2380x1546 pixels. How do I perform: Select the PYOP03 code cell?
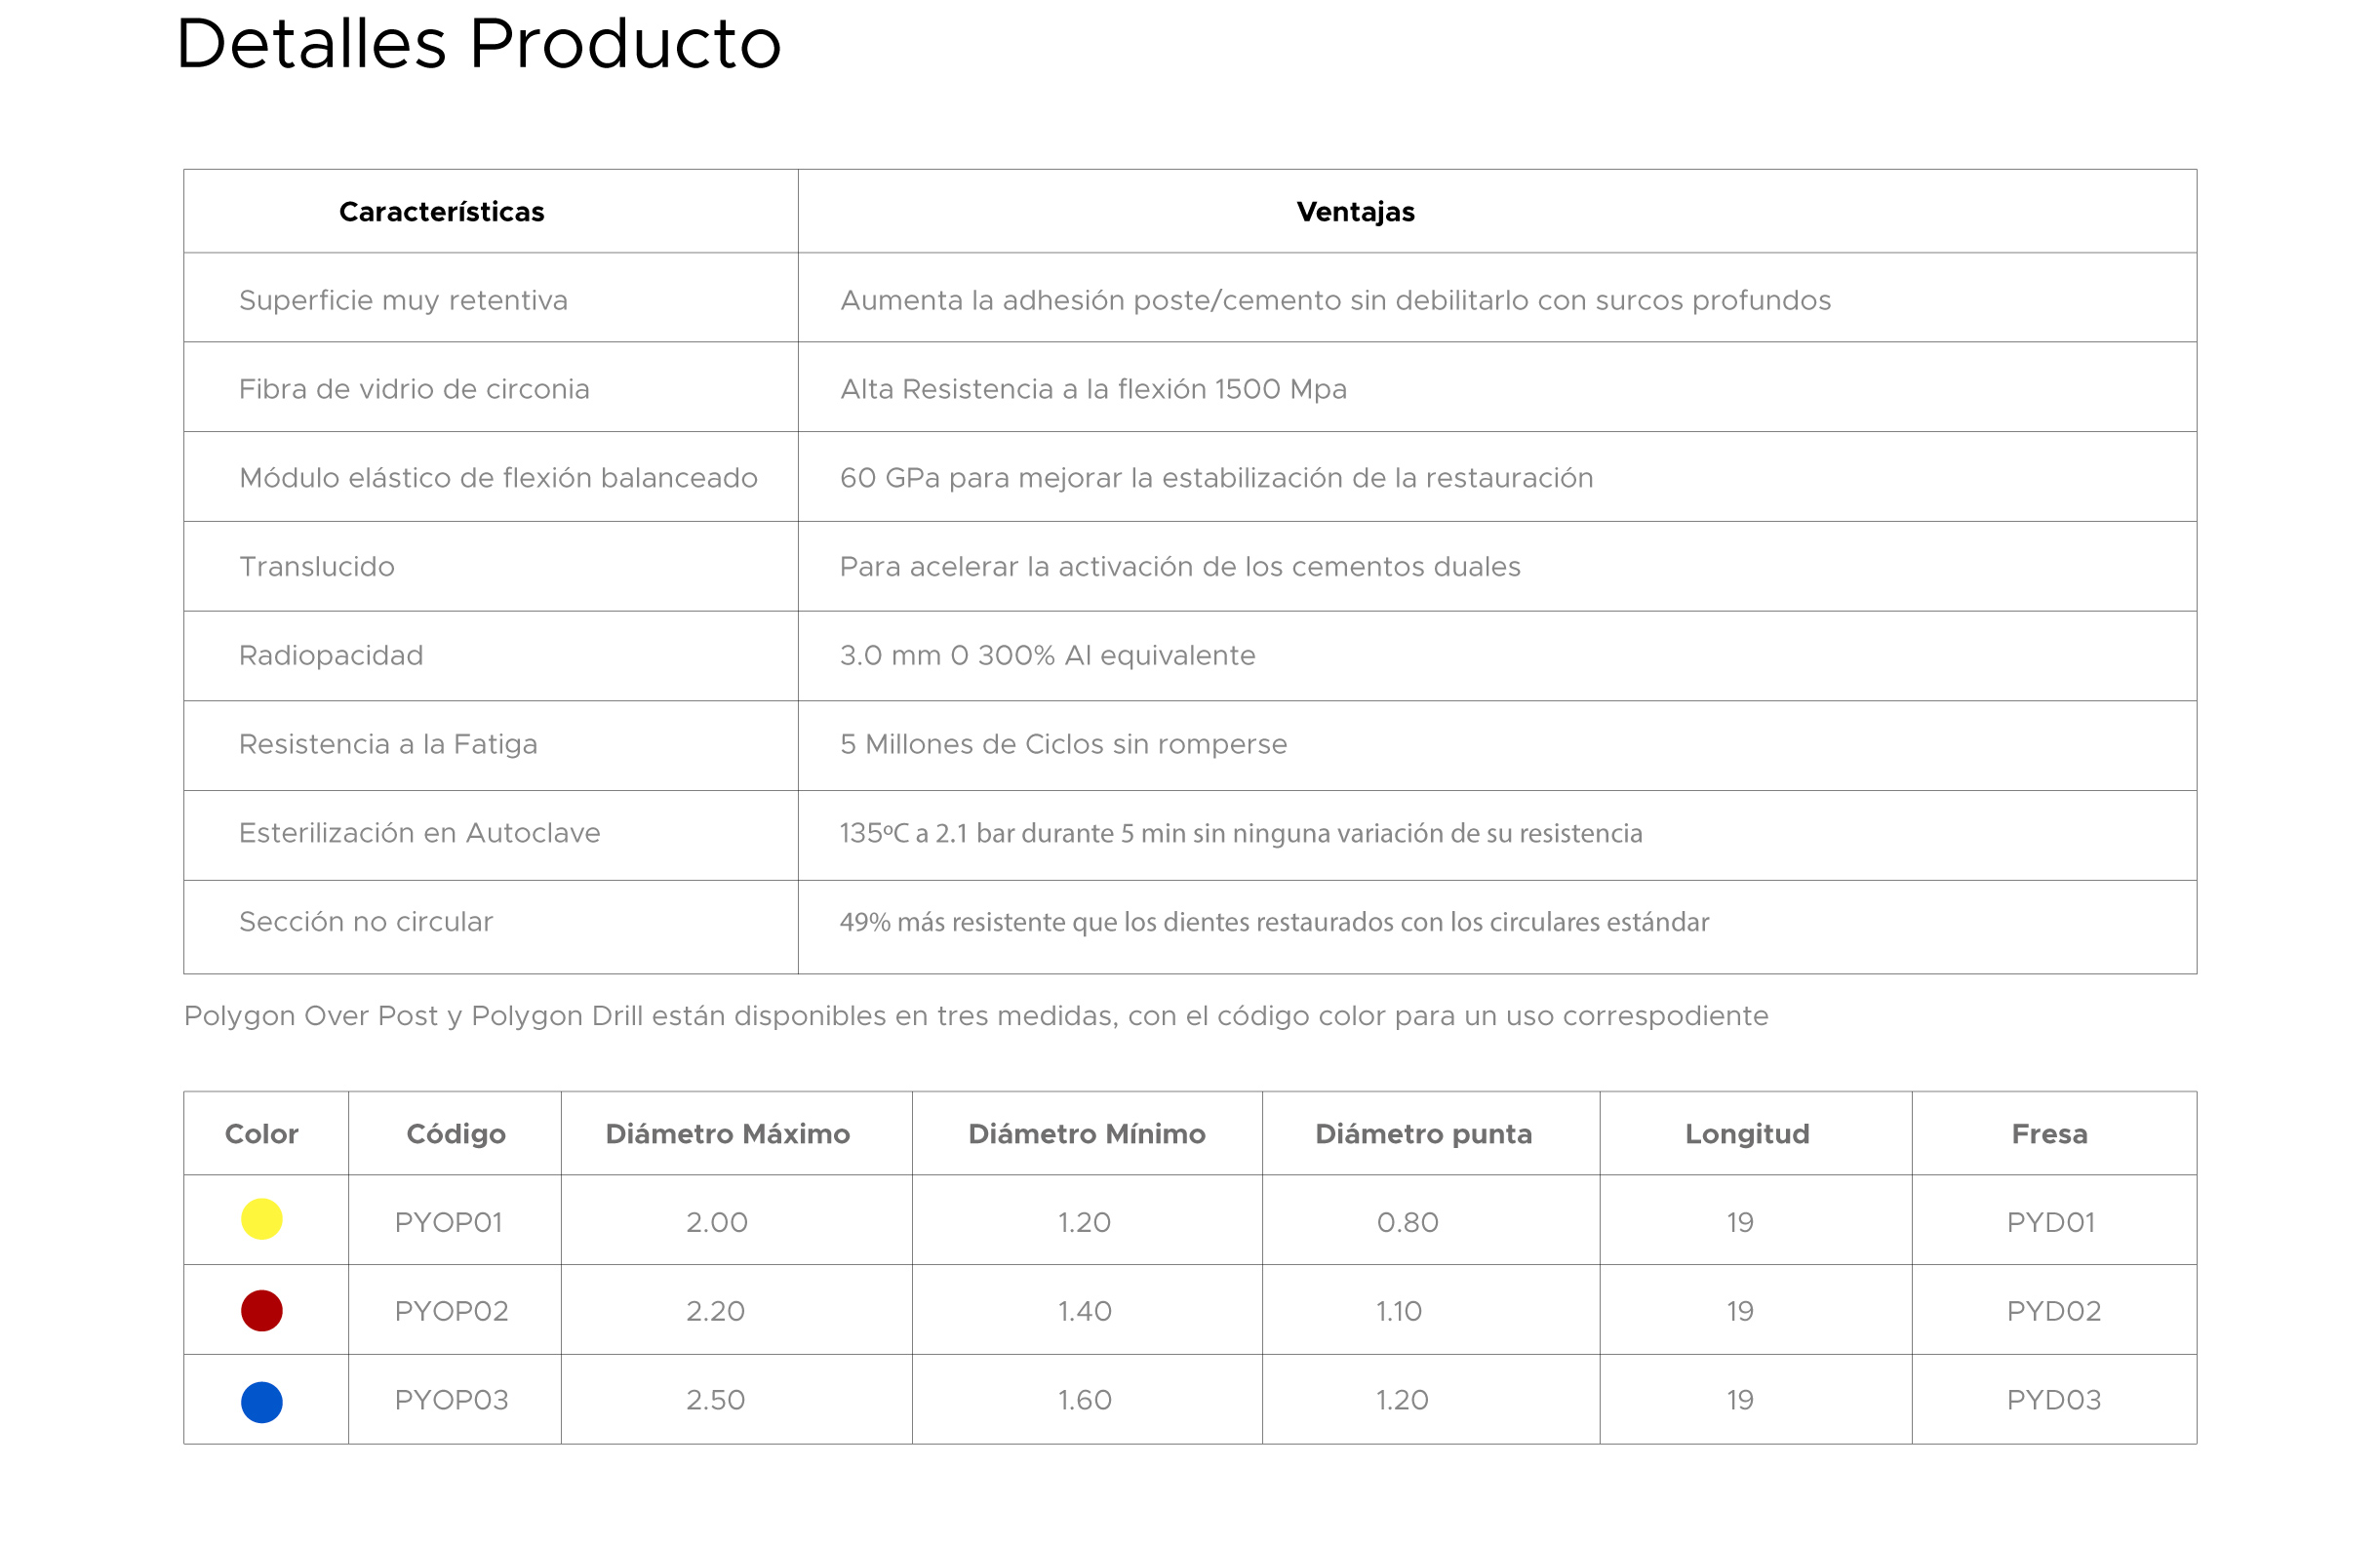[x=451, y=1400]
